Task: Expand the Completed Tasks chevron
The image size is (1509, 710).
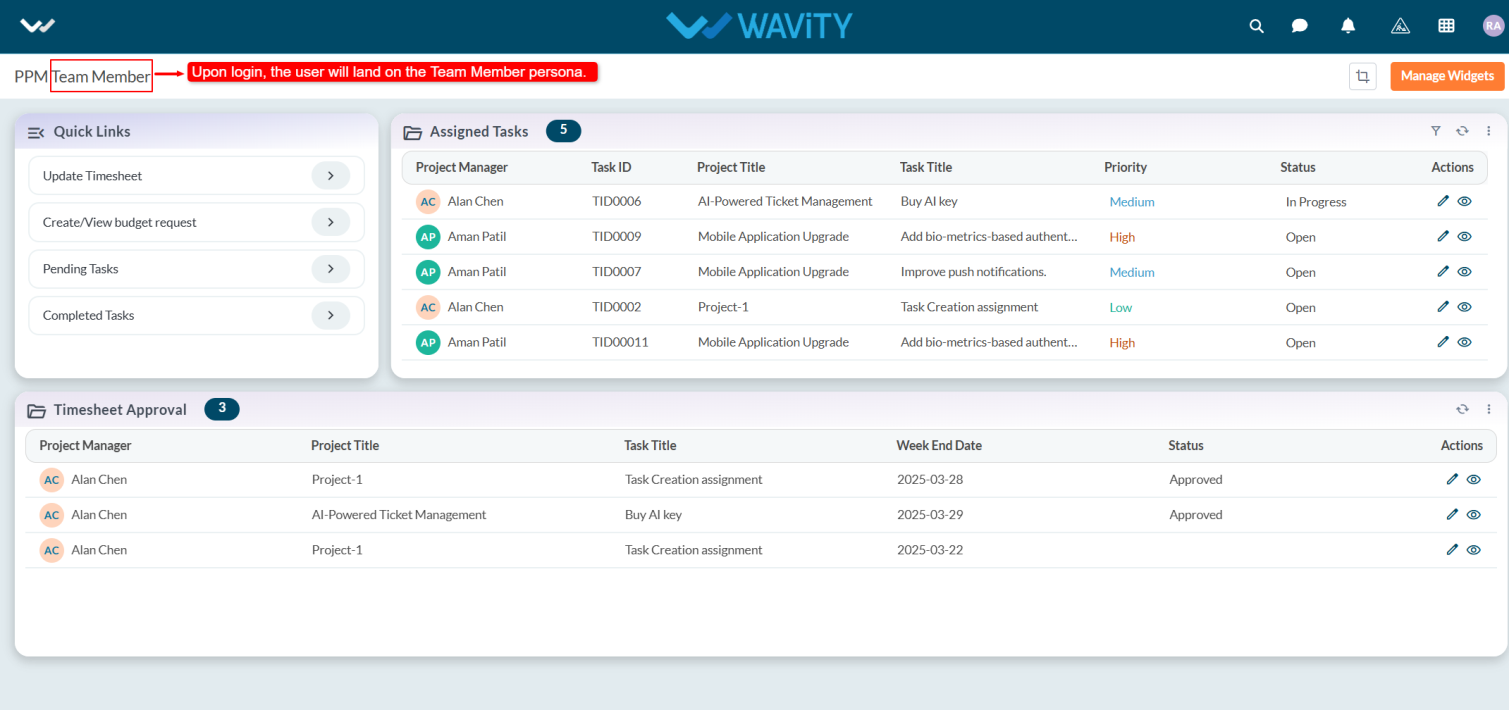Action: [x=331, y=315]
